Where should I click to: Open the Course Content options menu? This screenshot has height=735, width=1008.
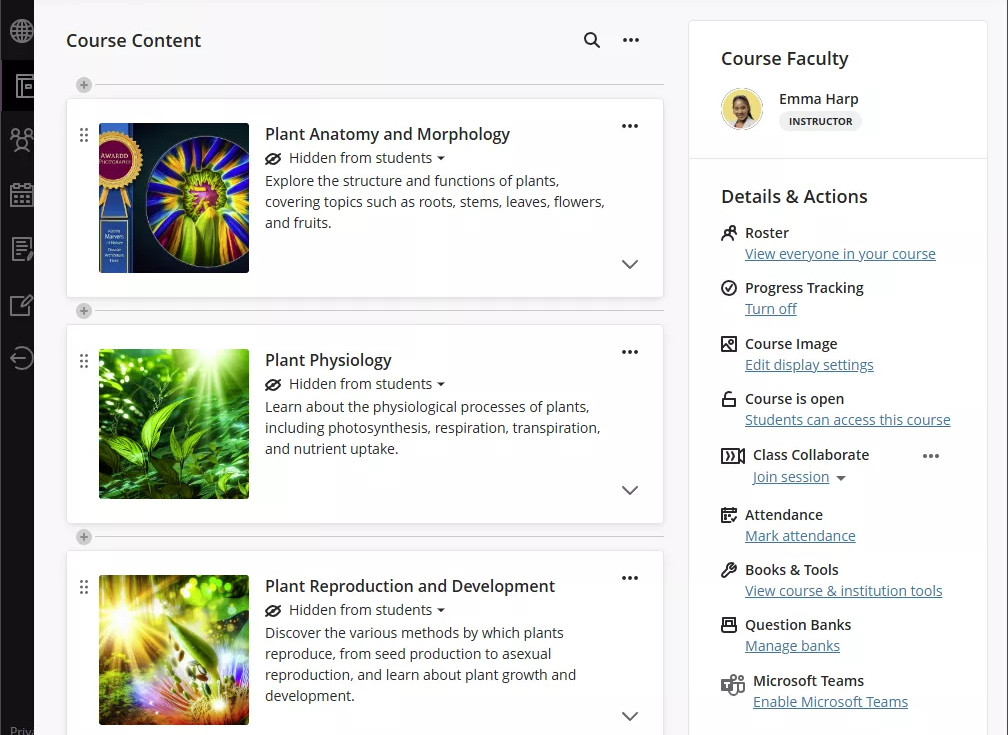(x=631, y=40)
